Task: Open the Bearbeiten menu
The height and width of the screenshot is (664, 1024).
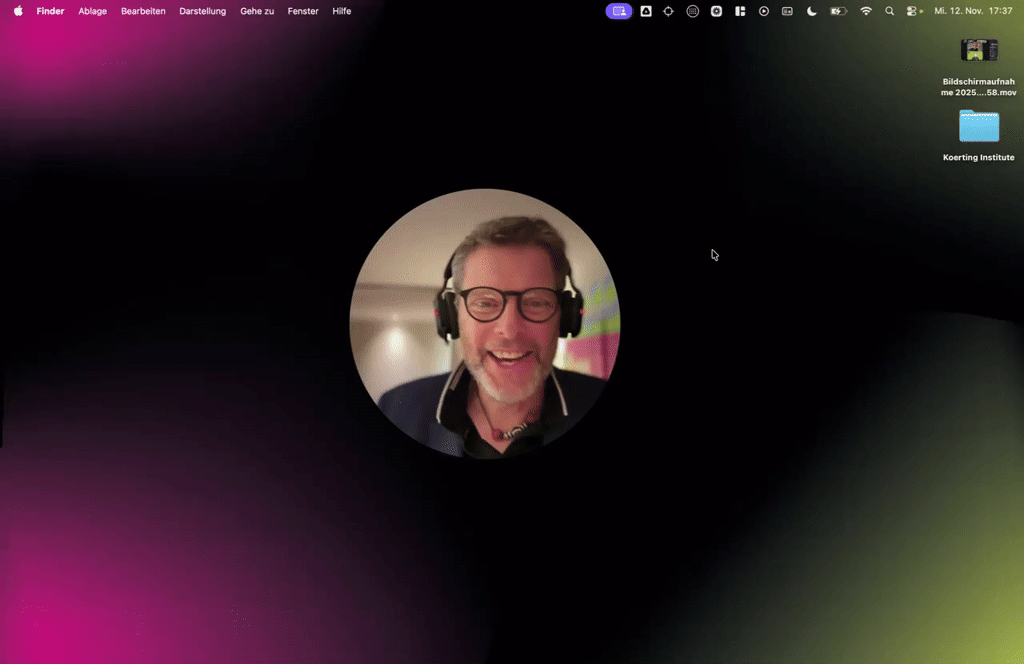Action: click(143, 11)
